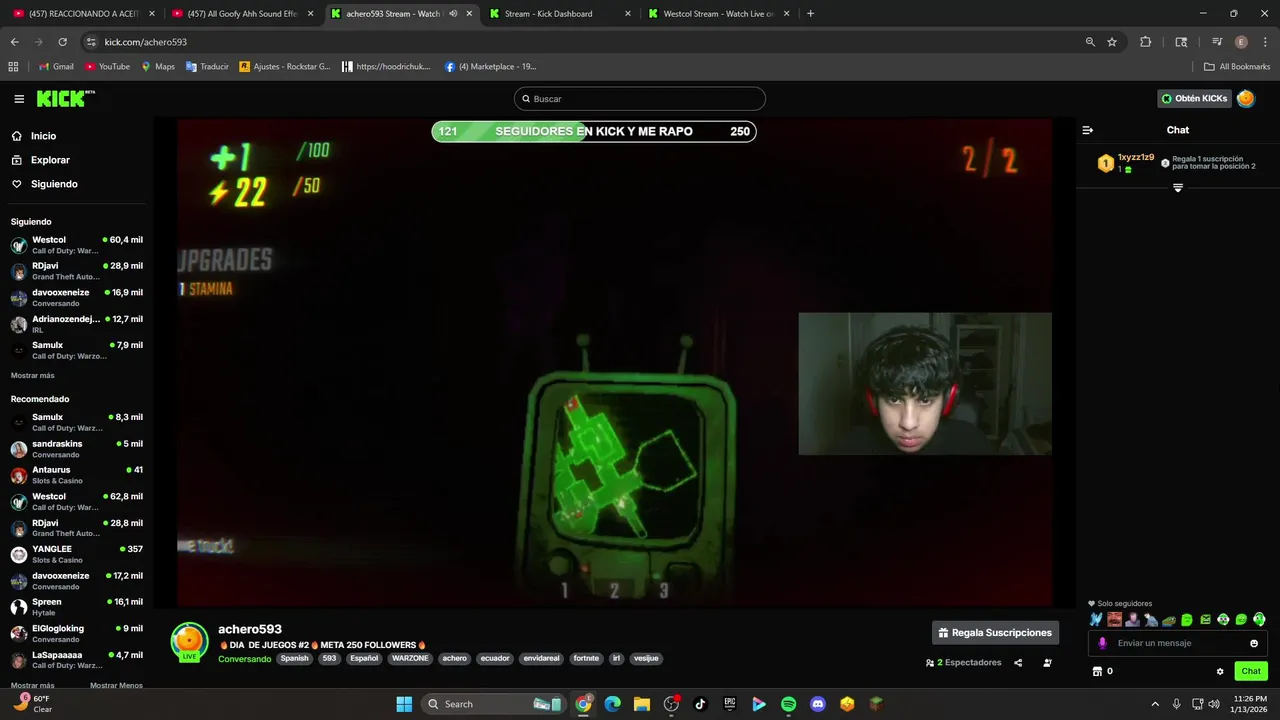Mute the achero593 tab audio icon
This screenshot has height=720, width=1280.
(453, 14)
